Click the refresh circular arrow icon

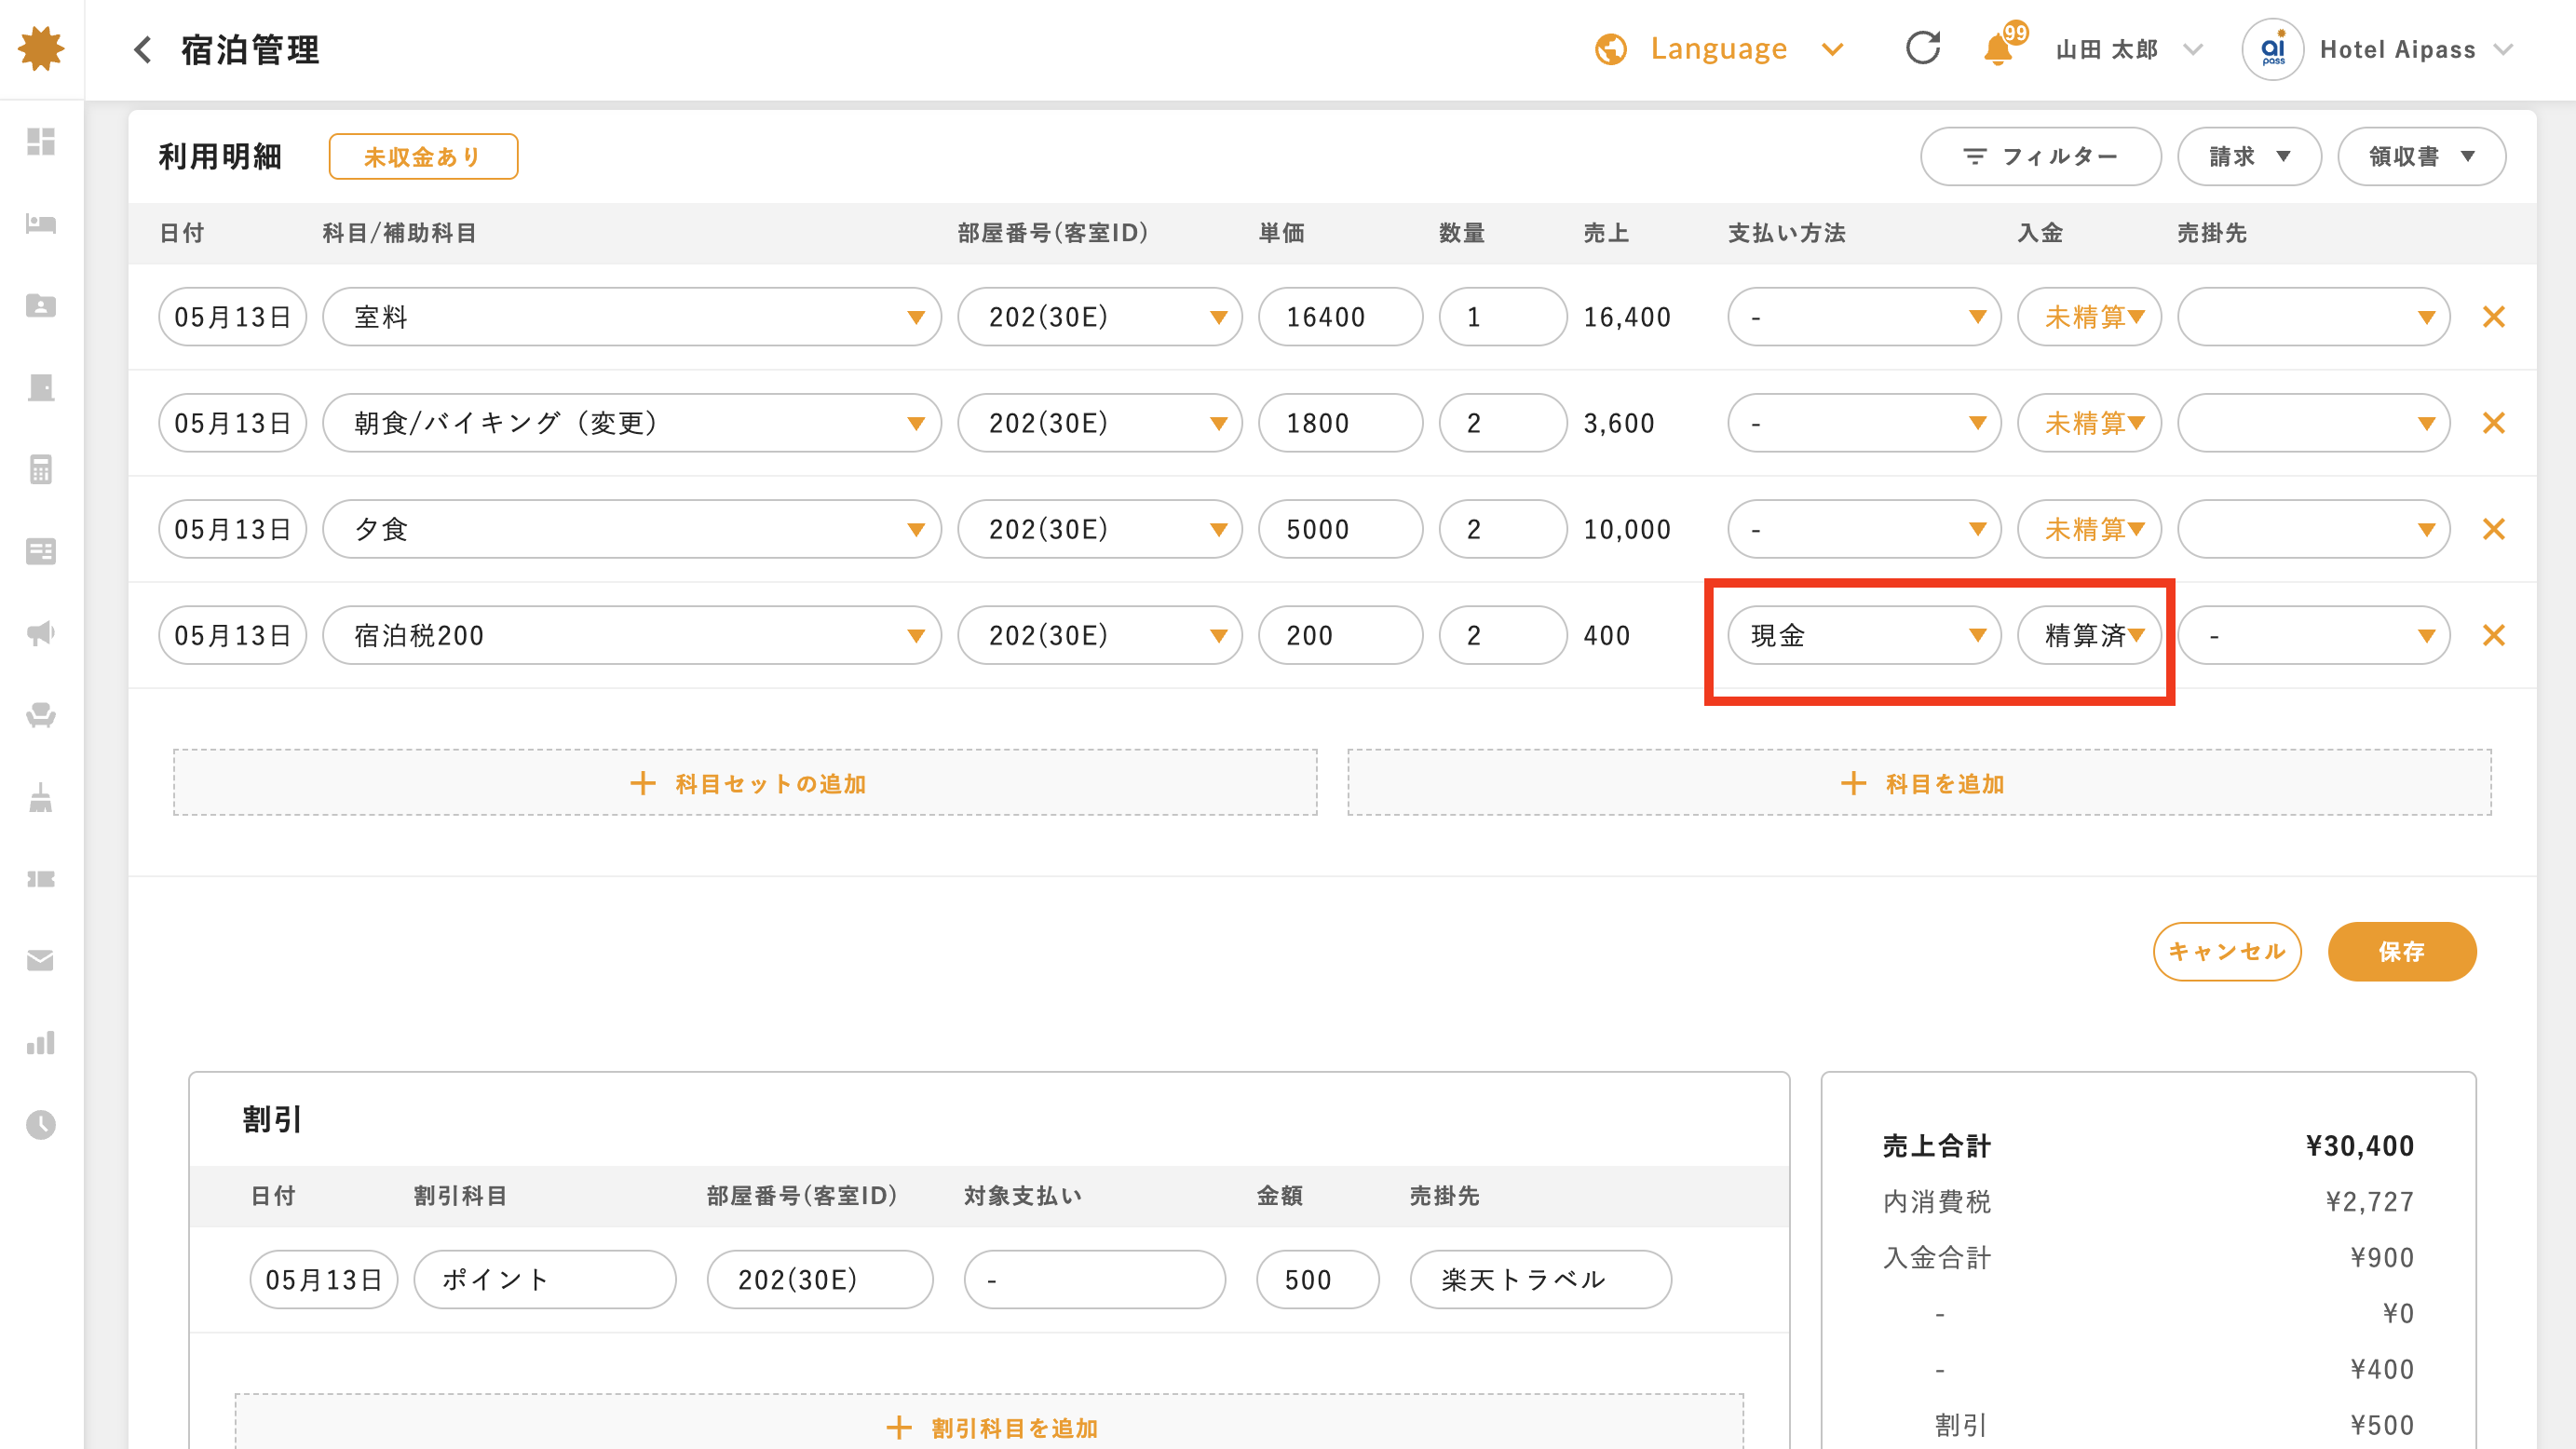click(1922, 48)
